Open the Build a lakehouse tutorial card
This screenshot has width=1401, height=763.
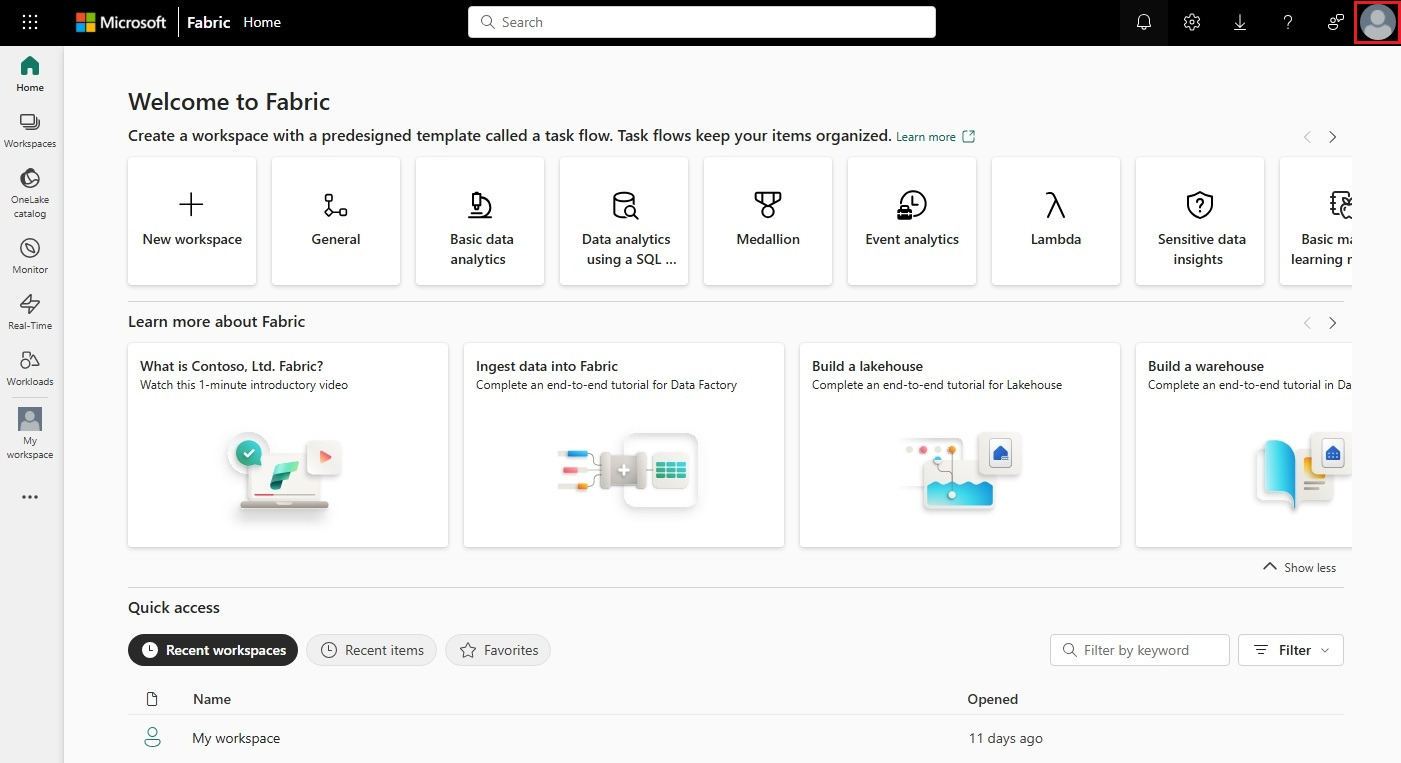coord(960,445)
